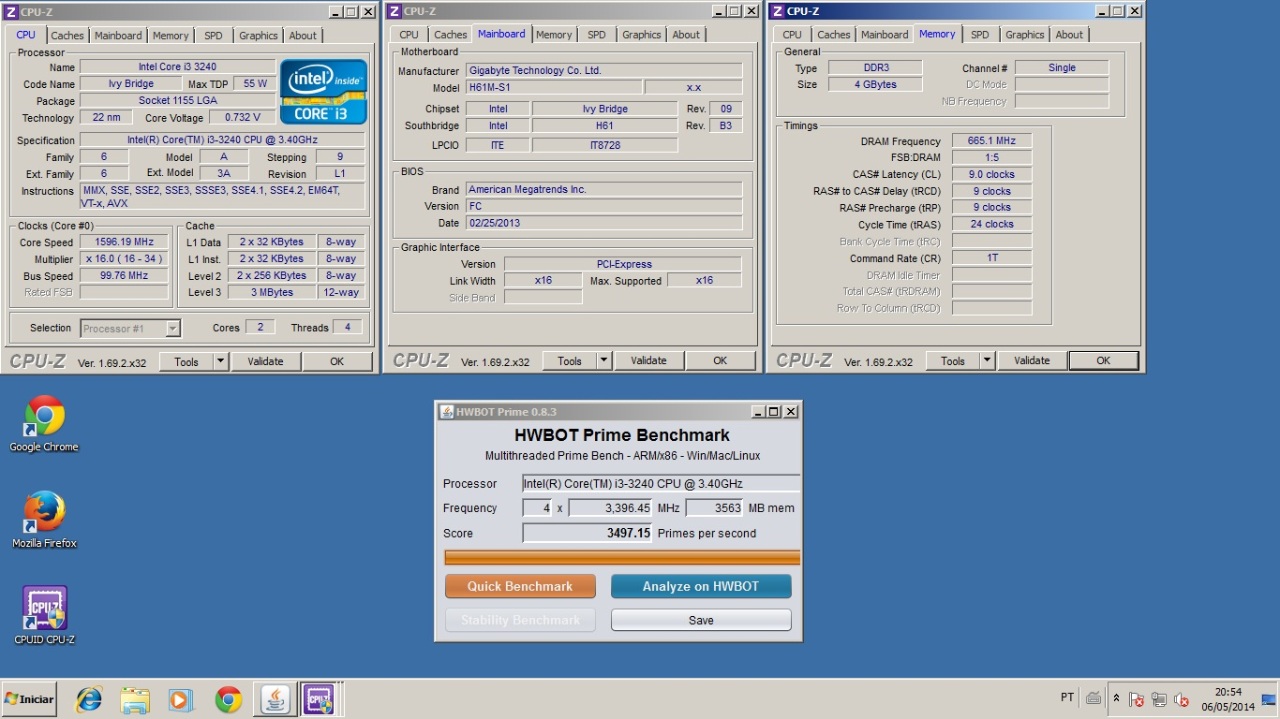Screen dimensions: 1280x719
Task: Click the Intel Core i3 logo
Action: [x=323, y=92]
